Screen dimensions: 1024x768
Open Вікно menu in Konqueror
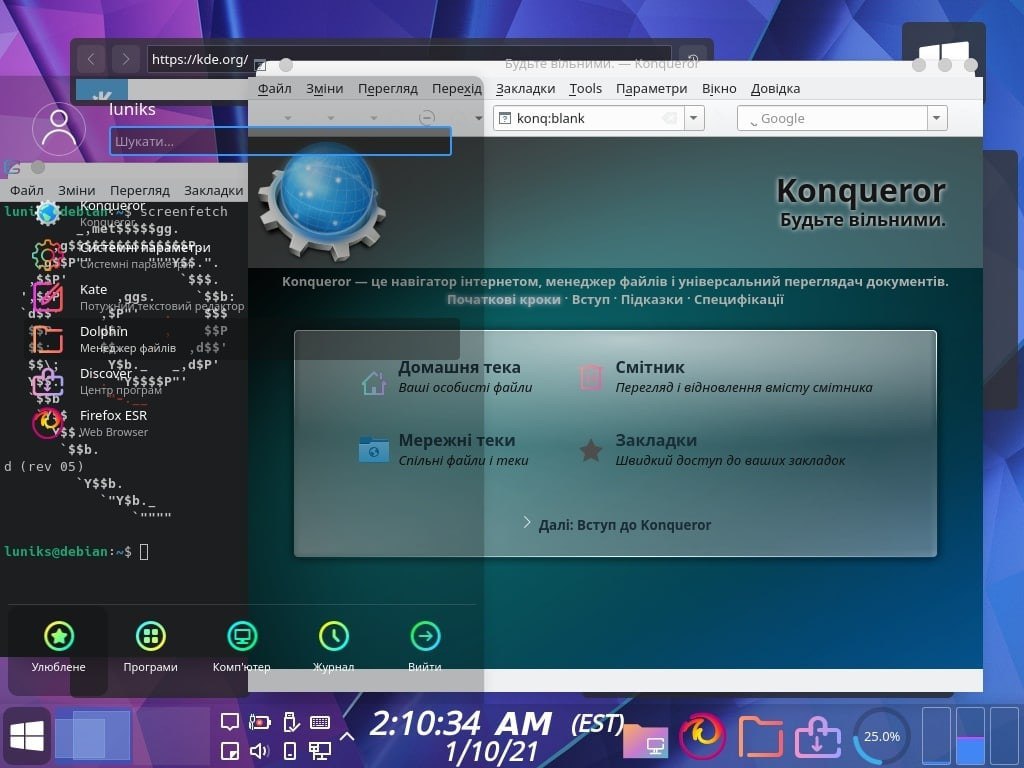pyautogui.click(x=719, y=88)
